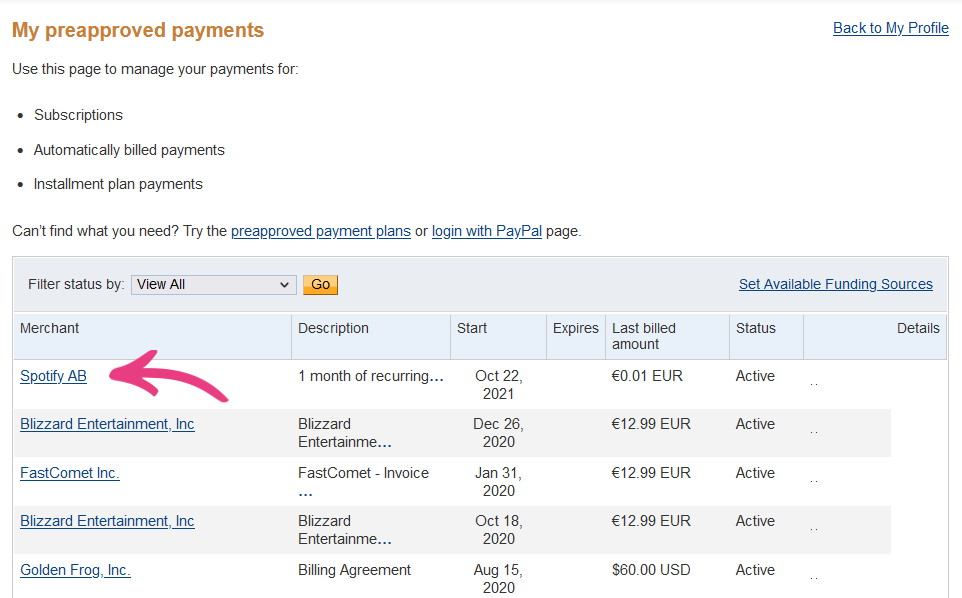Select the $60.00 USD billed amount
The image size is (962, 598).
[651, 570]
